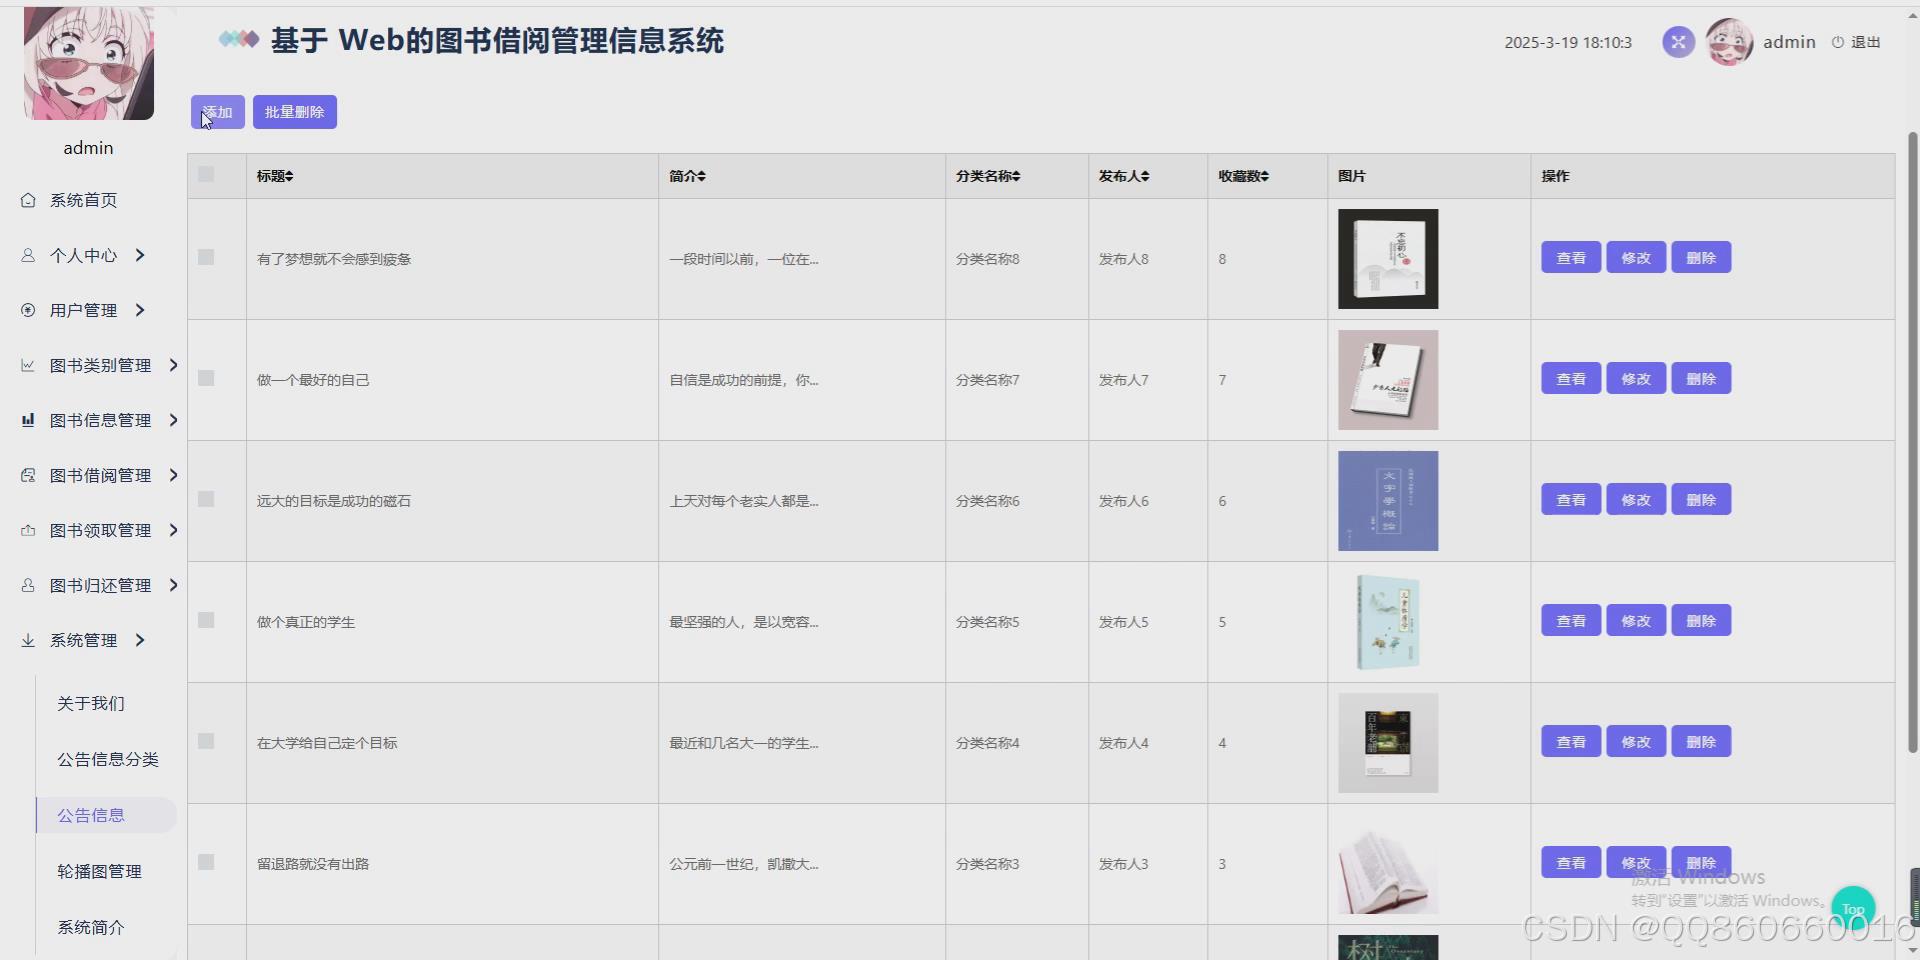Image resolution: width=1920 pixels, height=960 pixels.
Task: Expand the 个人中心 chevron
Action: tap(140, 255)
